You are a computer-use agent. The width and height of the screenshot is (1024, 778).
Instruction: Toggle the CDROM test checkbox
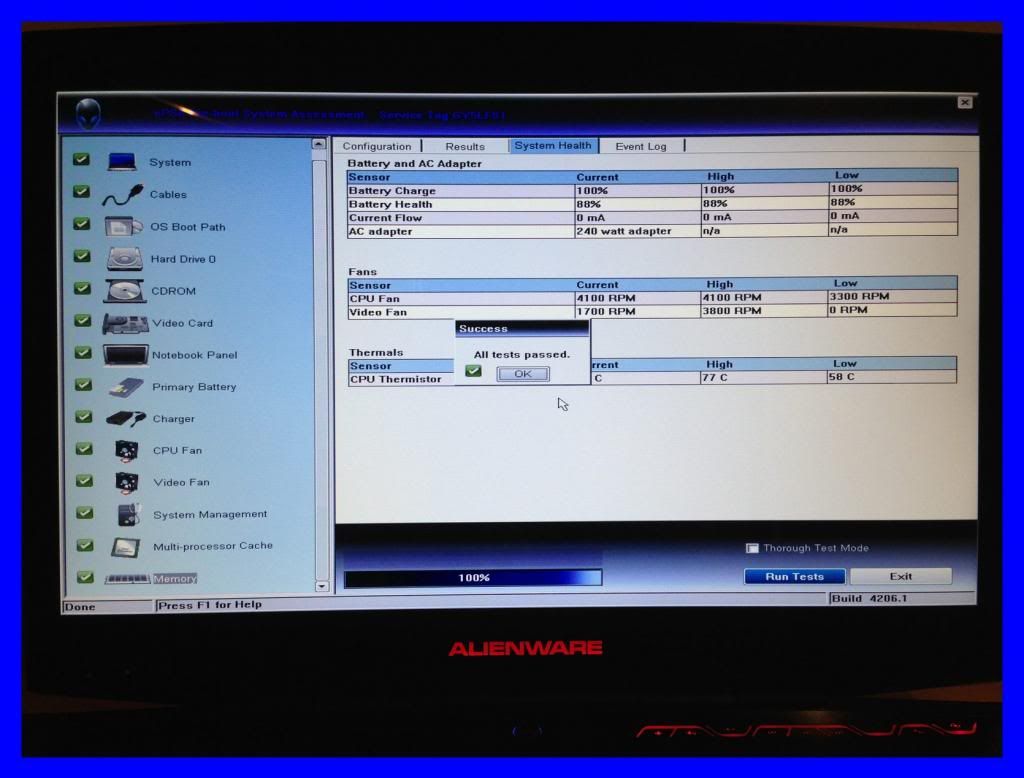pos(82,287)
